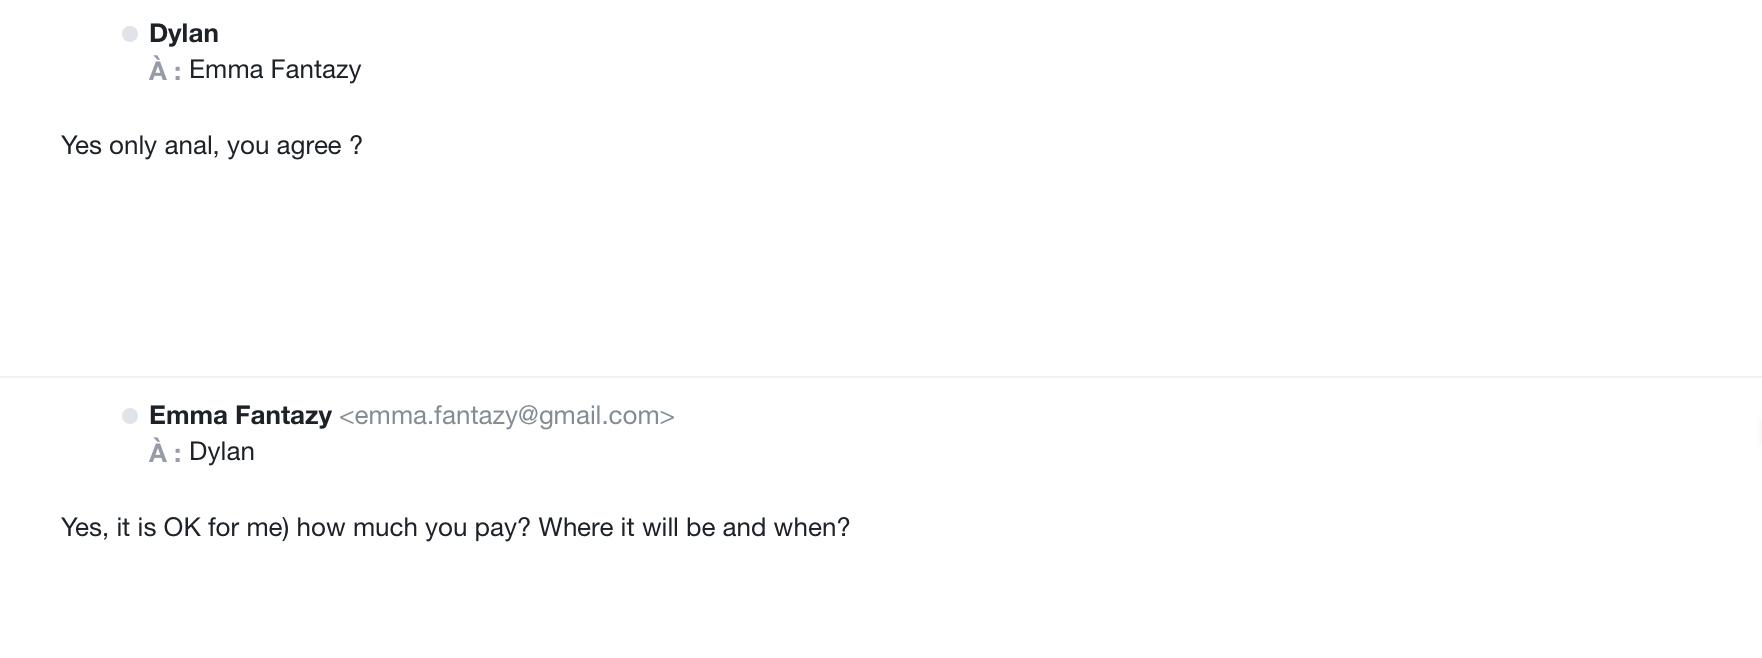This screenshot has width=1762, height=658.
Task: Select recipient Dylan in the second message
Action: (x=222, y=452)
